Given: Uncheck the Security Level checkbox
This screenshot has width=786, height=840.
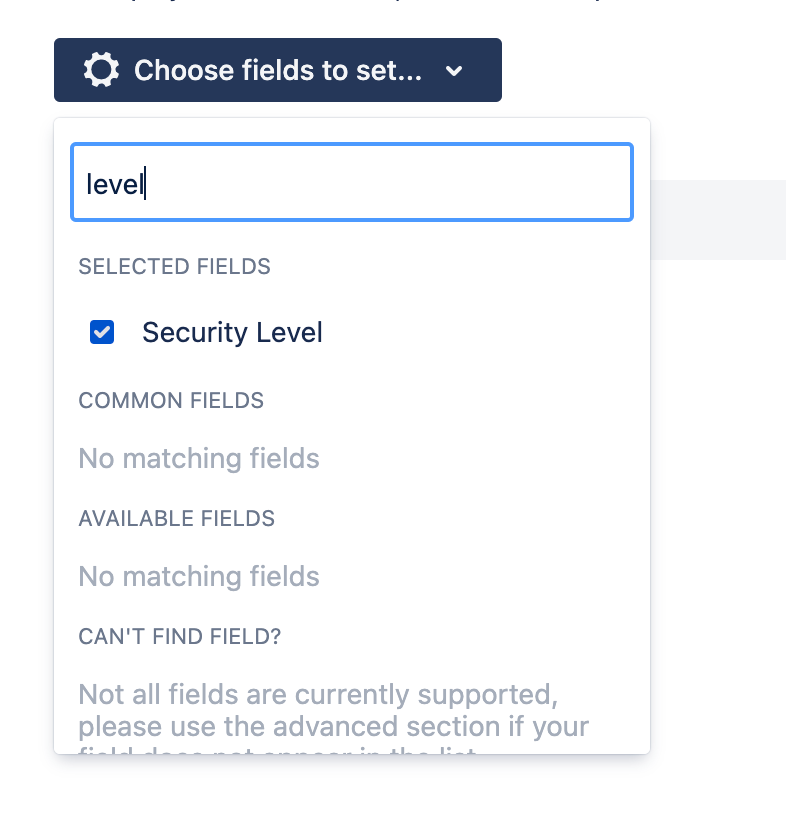Looking at the screenshot, I should (102, 333).
